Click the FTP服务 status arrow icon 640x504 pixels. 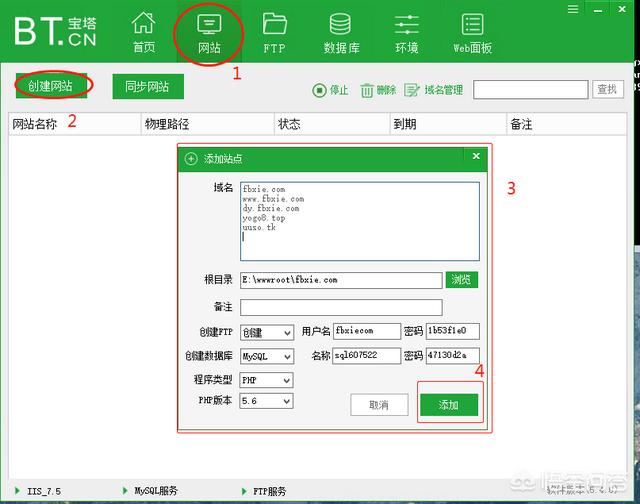coord(244,491)
